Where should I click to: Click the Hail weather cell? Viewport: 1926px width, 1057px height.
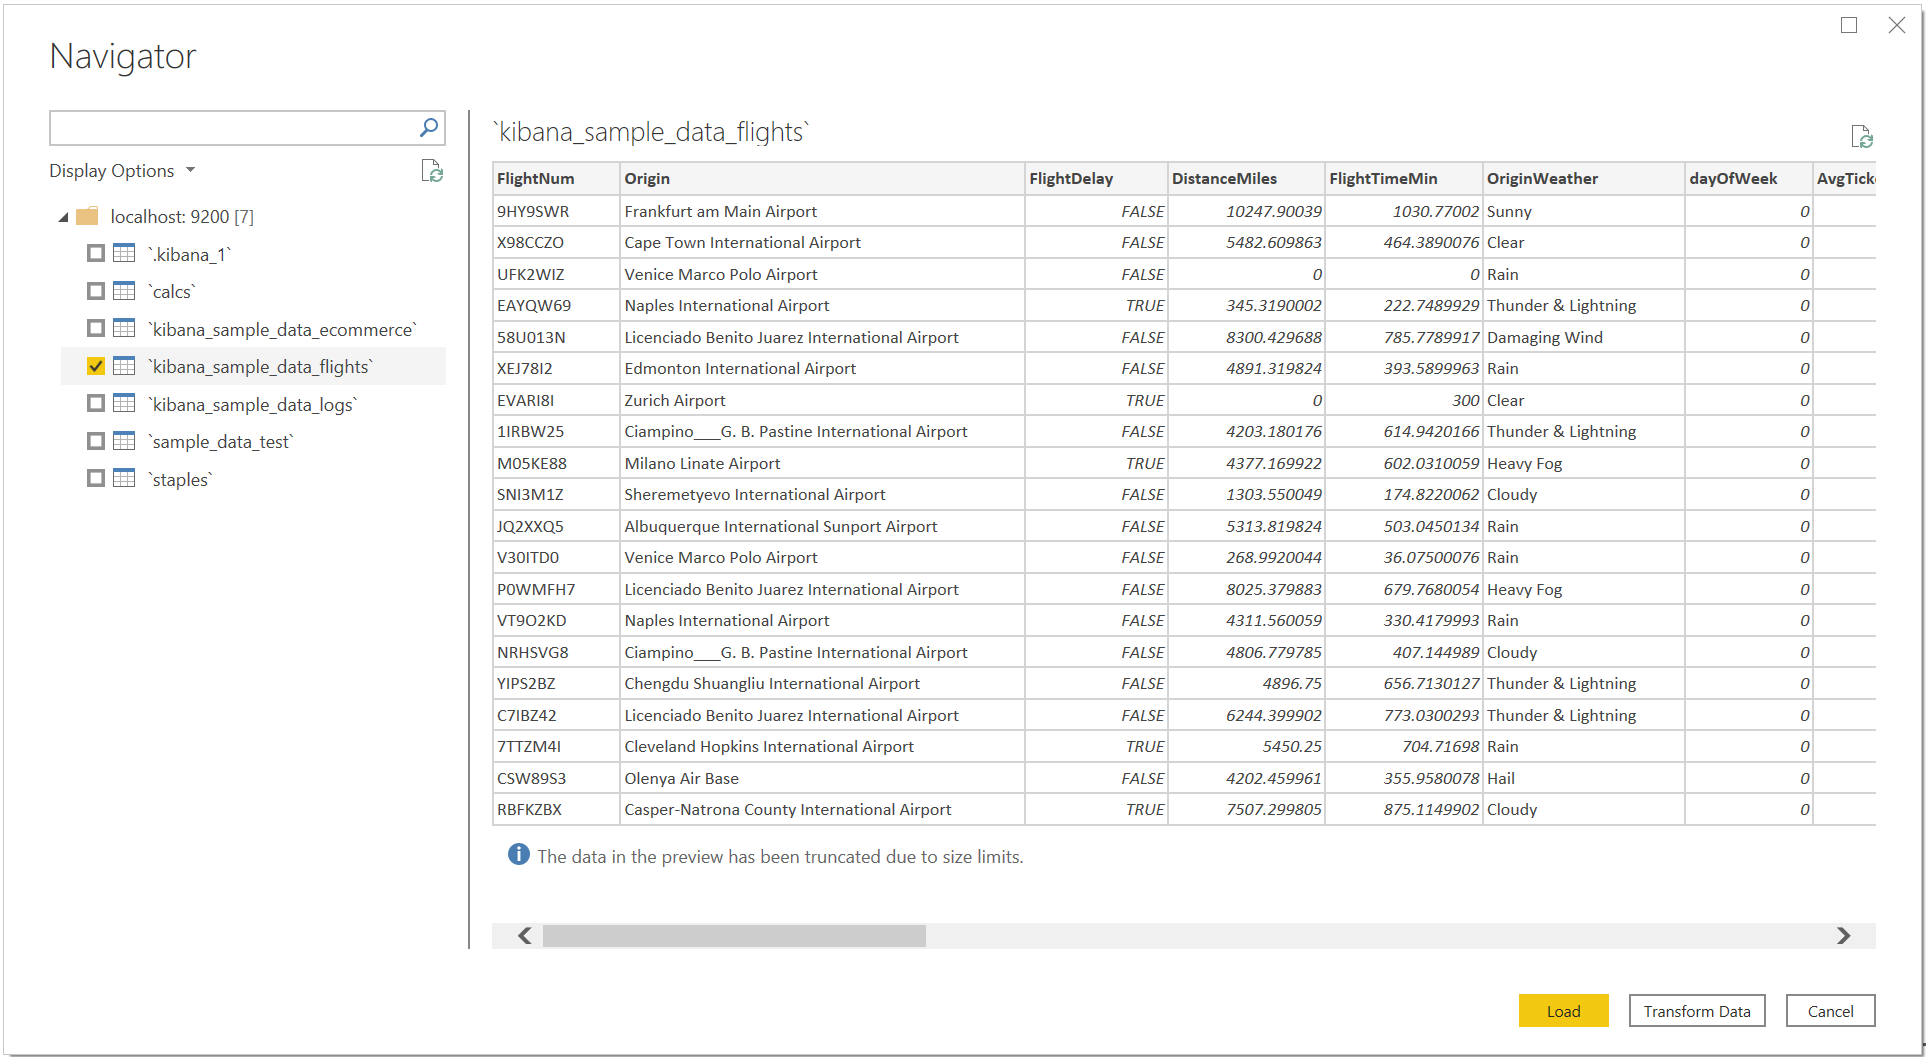click(1584, 778)
